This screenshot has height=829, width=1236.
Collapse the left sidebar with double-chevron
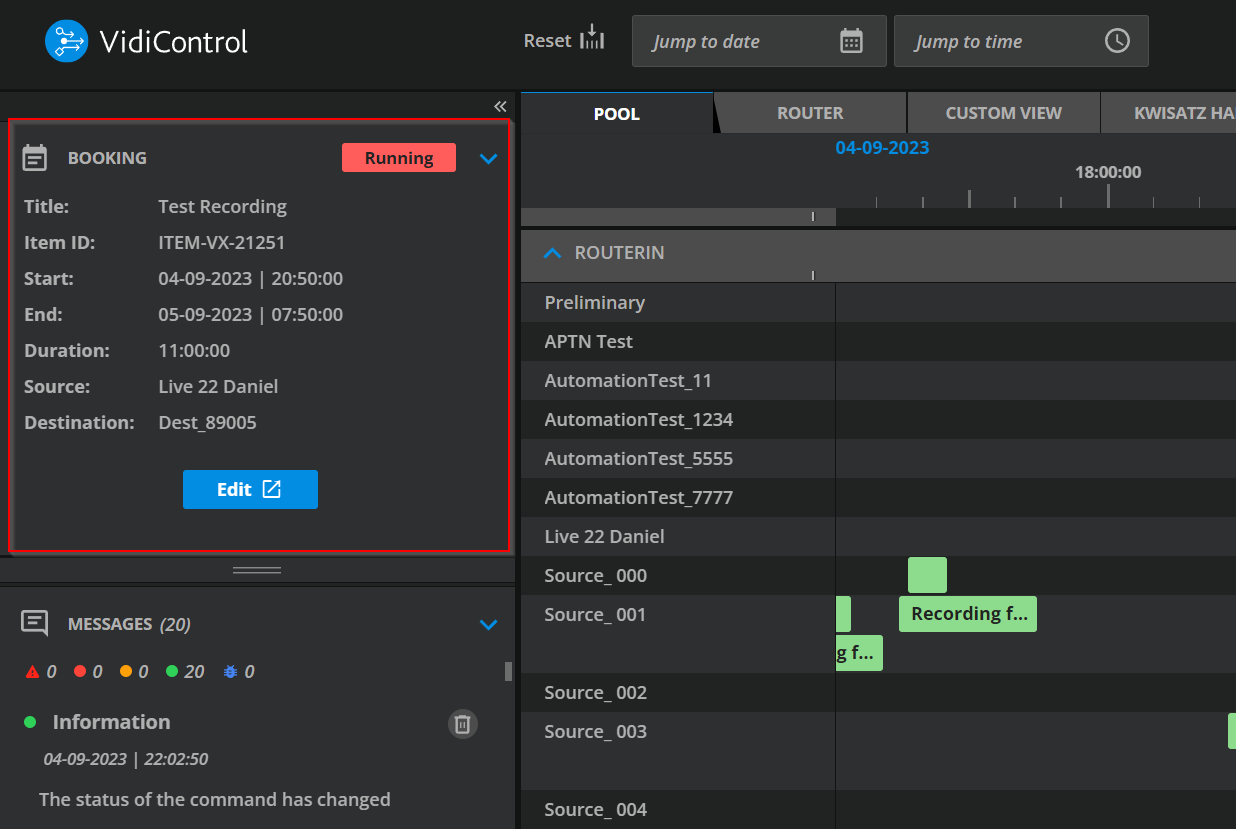[500, 107]
